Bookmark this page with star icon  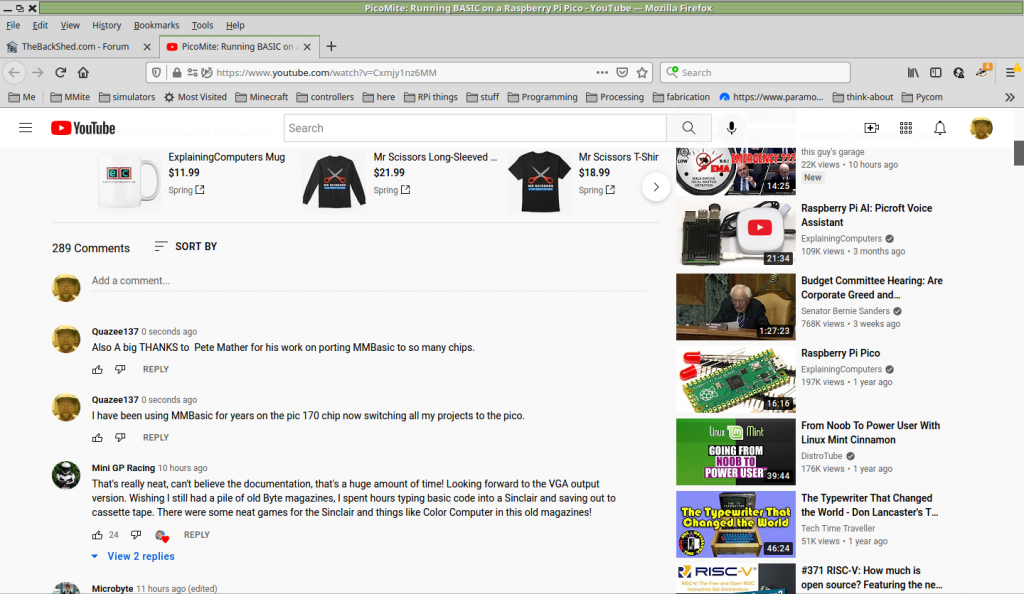click(642, 73)
